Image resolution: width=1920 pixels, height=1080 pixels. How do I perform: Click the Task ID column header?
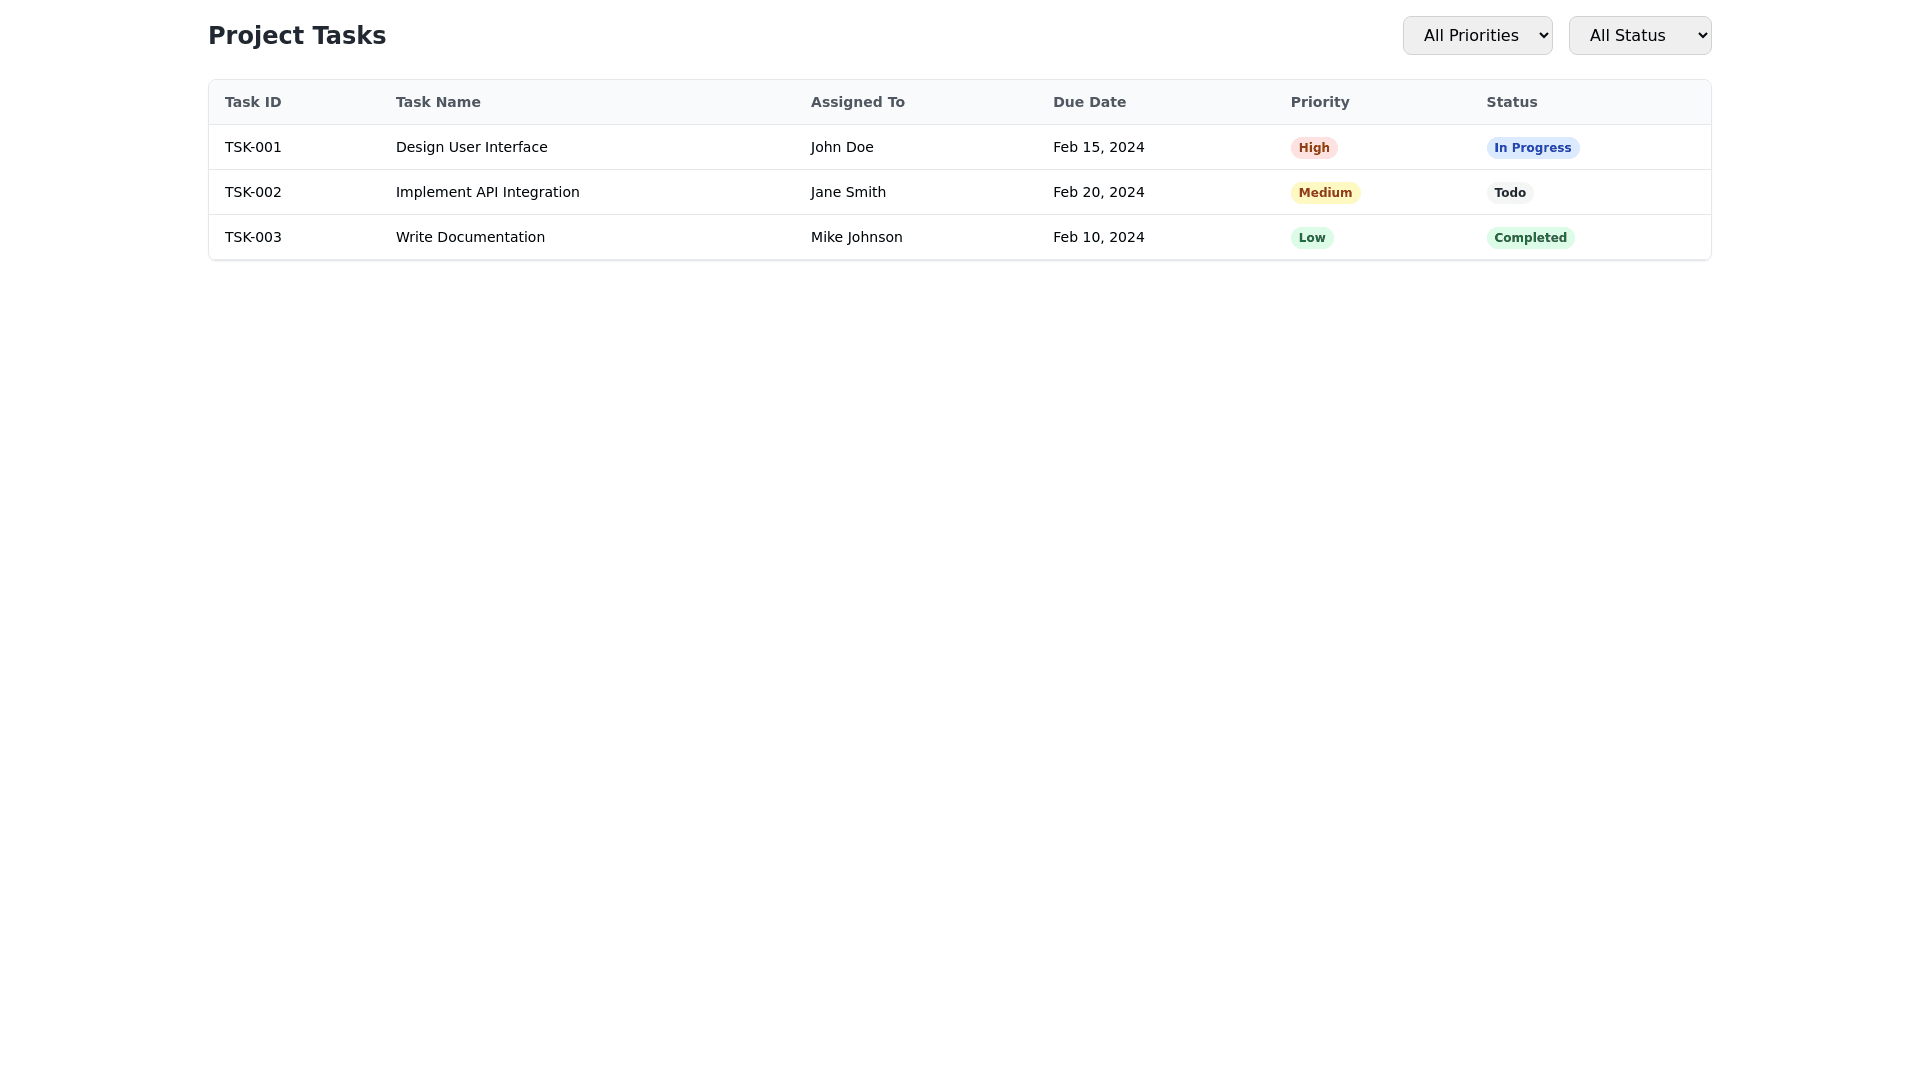coord(253,102)
